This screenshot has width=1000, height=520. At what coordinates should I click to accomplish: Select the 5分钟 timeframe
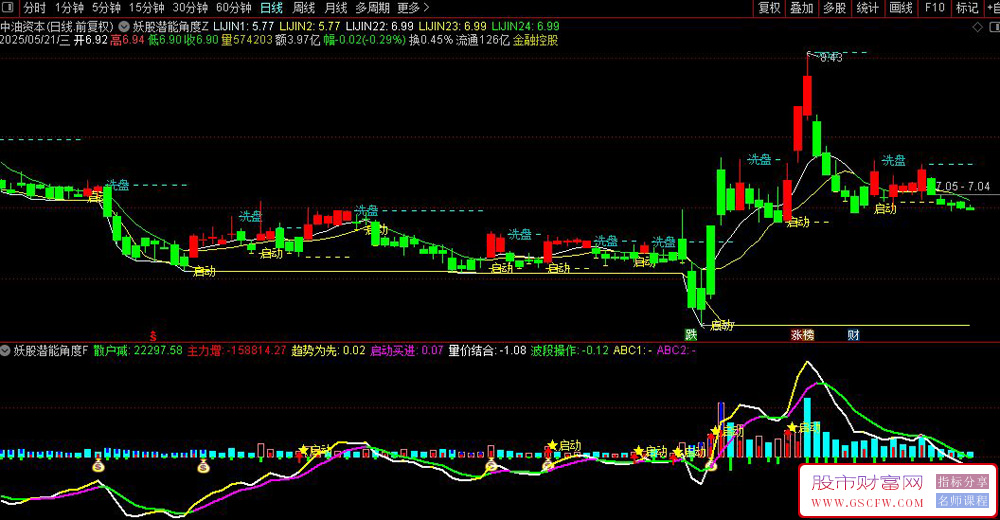pos(106,8)
